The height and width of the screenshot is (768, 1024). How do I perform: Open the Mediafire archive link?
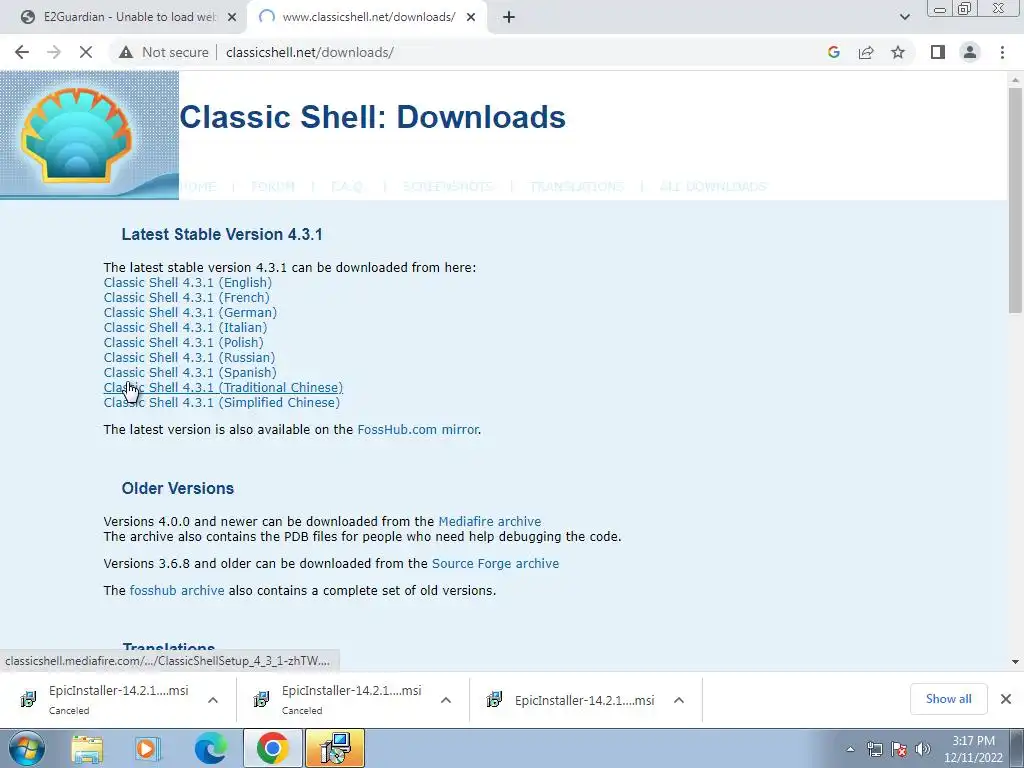[490, 522]
